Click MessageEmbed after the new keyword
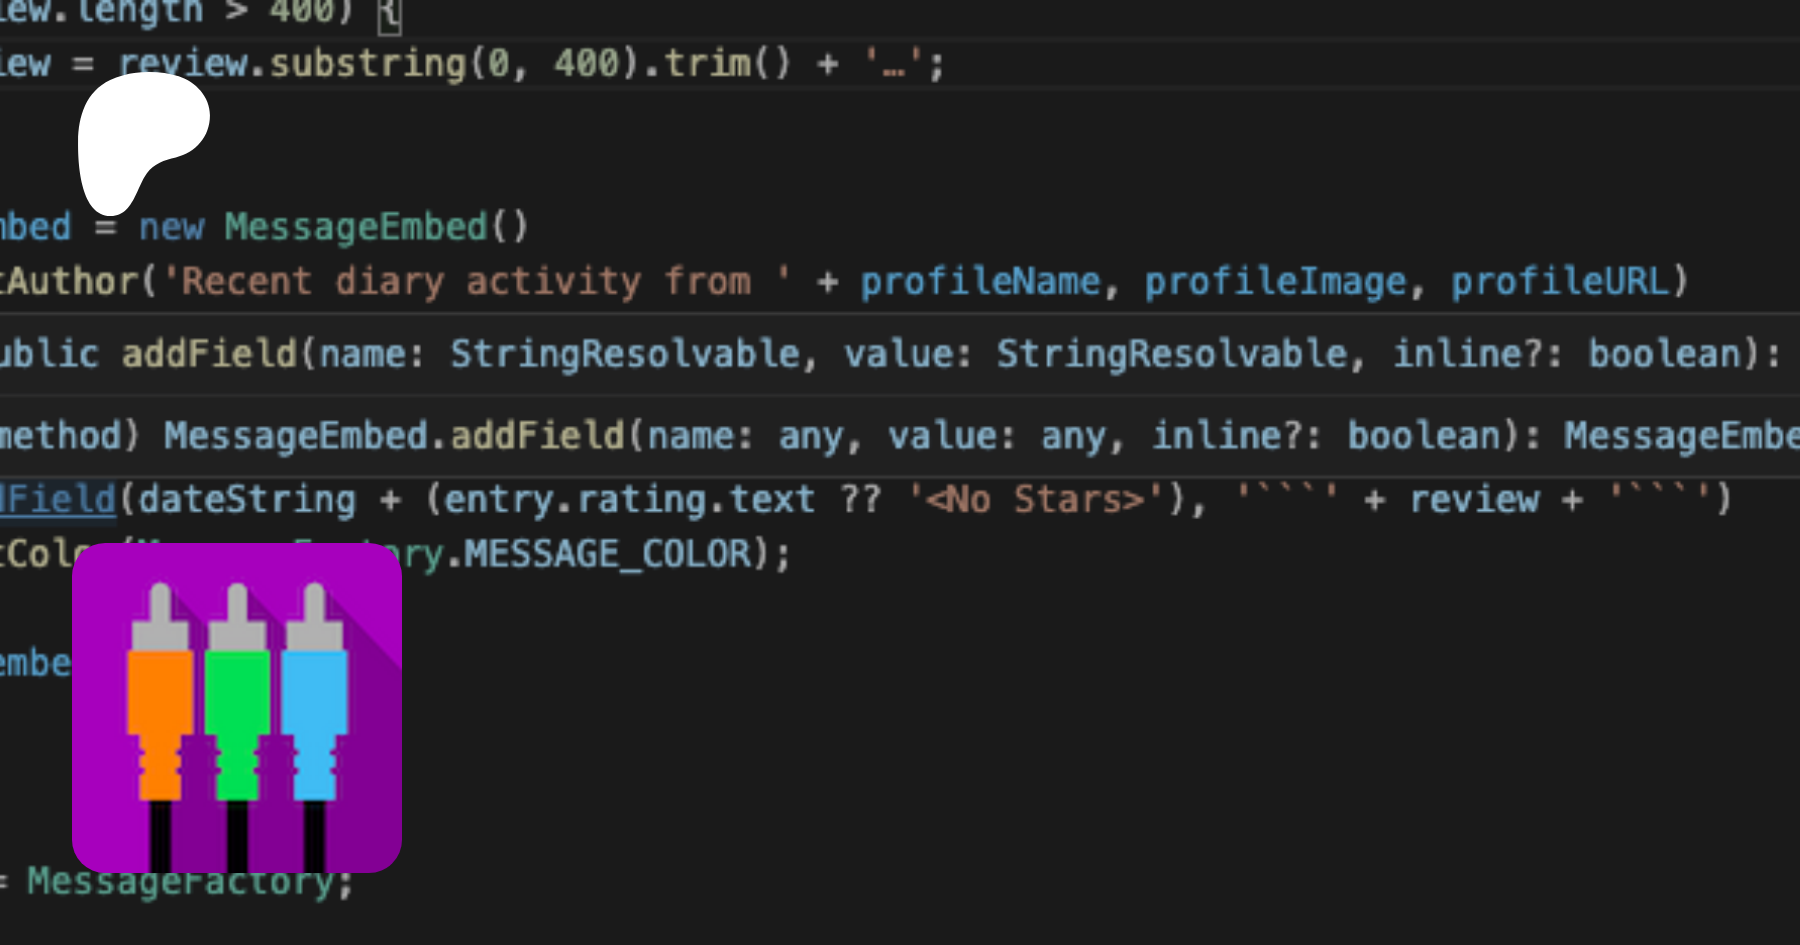Screen dimensions: 1800x945 click(355, 227)
